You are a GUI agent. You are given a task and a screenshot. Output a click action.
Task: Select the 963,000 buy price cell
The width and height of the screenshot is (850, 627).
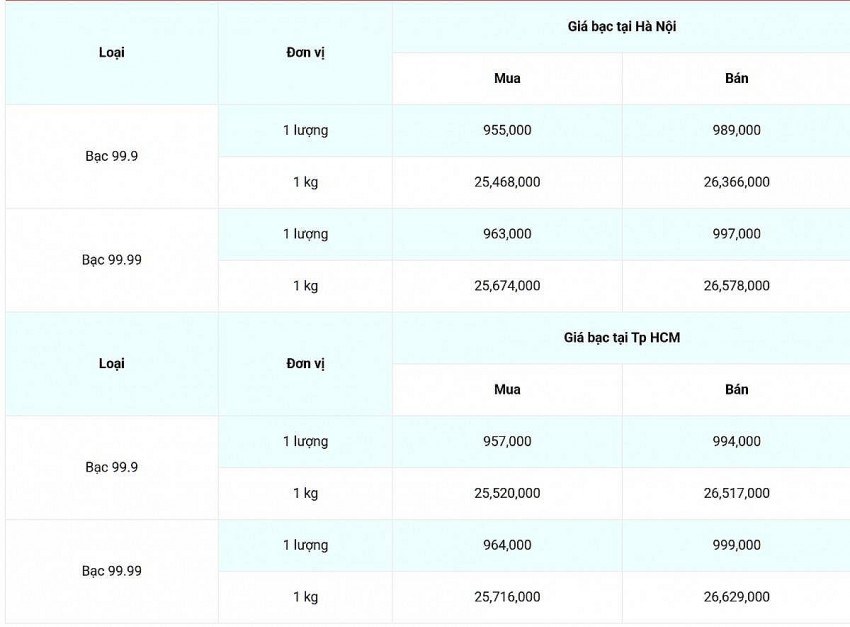(507, 234)
